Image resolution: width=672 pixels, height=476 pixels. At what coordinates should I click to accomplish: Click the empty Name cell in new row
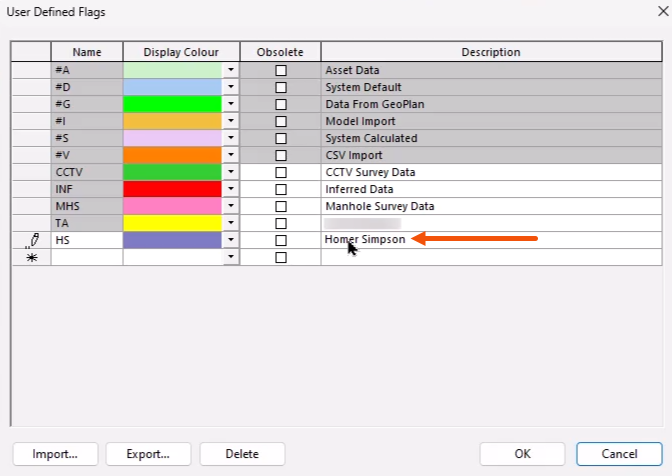click(x=87, y=257)
